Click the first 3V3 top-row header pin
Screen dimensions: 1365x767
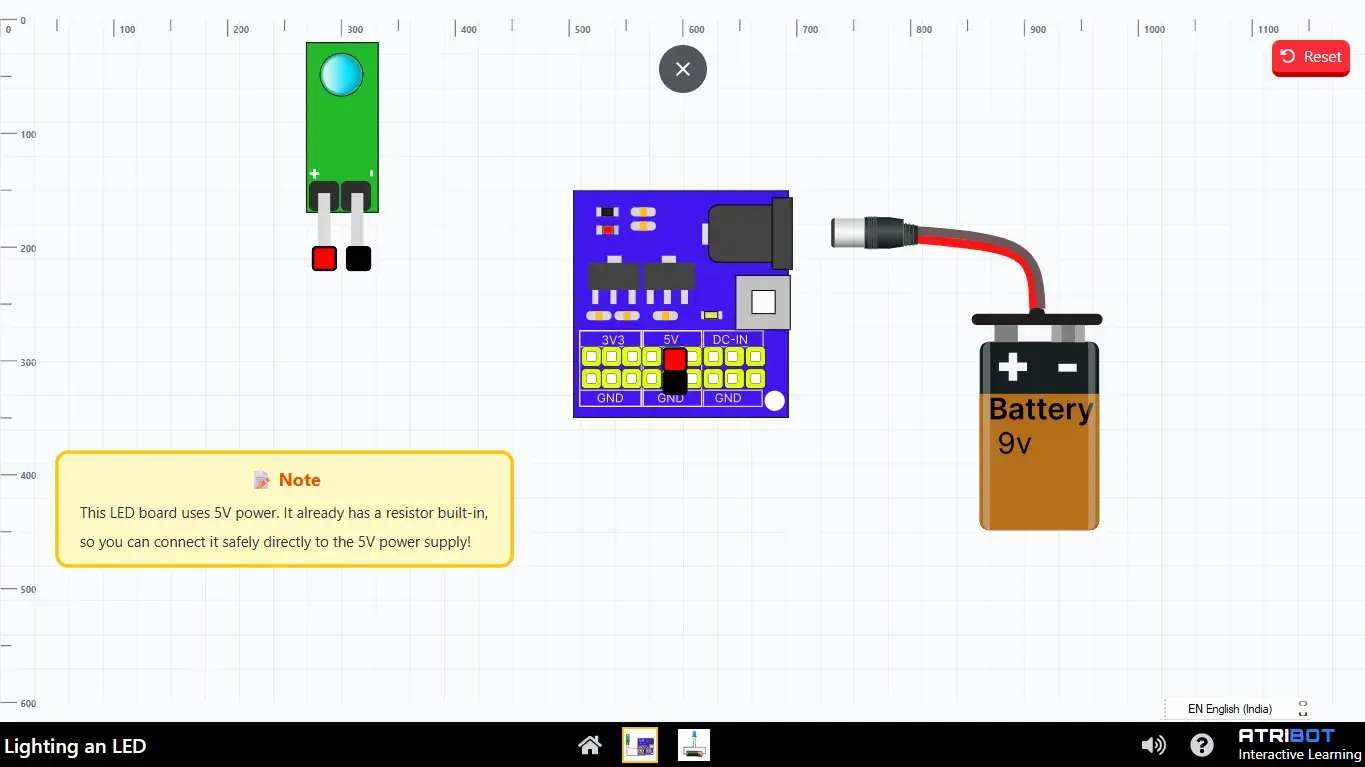[591, 357]
